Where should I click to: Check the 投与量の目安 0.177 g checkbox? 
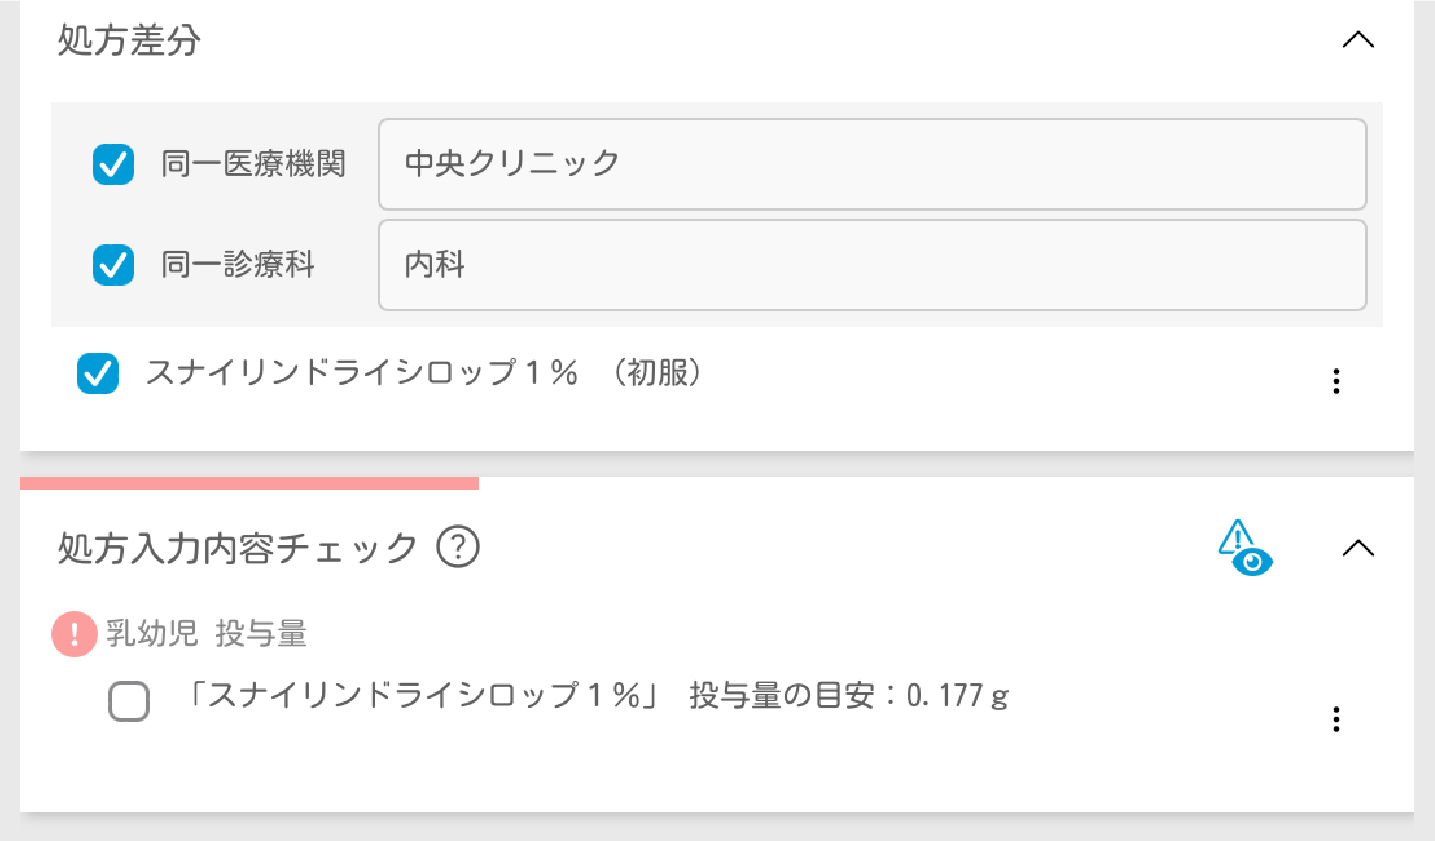coord(129,701)
